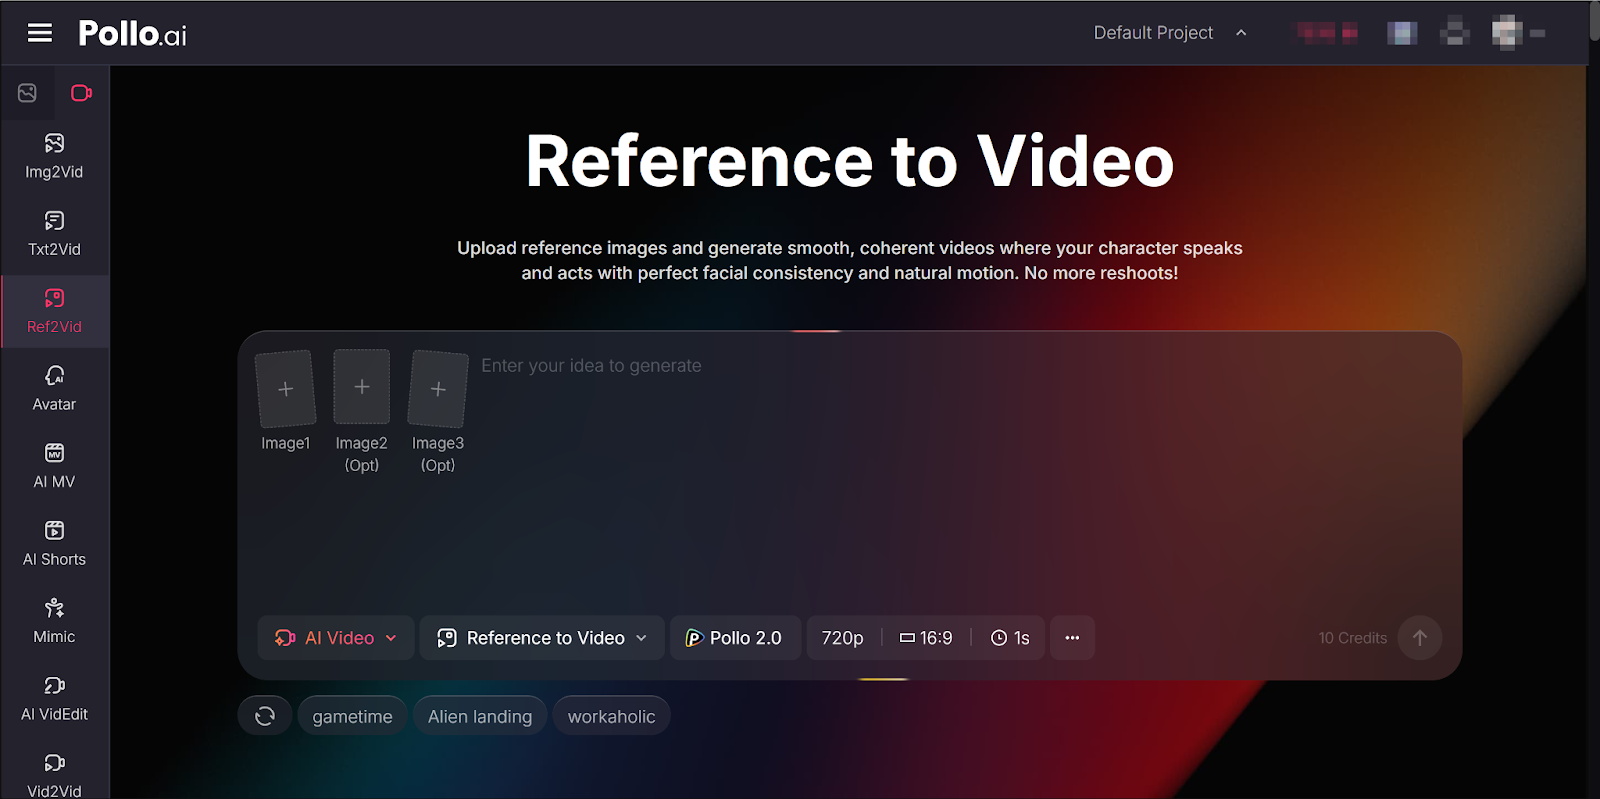Open the AI MV tool
The width and height of the screenshot is (1600, 799).
pos(54,466)
